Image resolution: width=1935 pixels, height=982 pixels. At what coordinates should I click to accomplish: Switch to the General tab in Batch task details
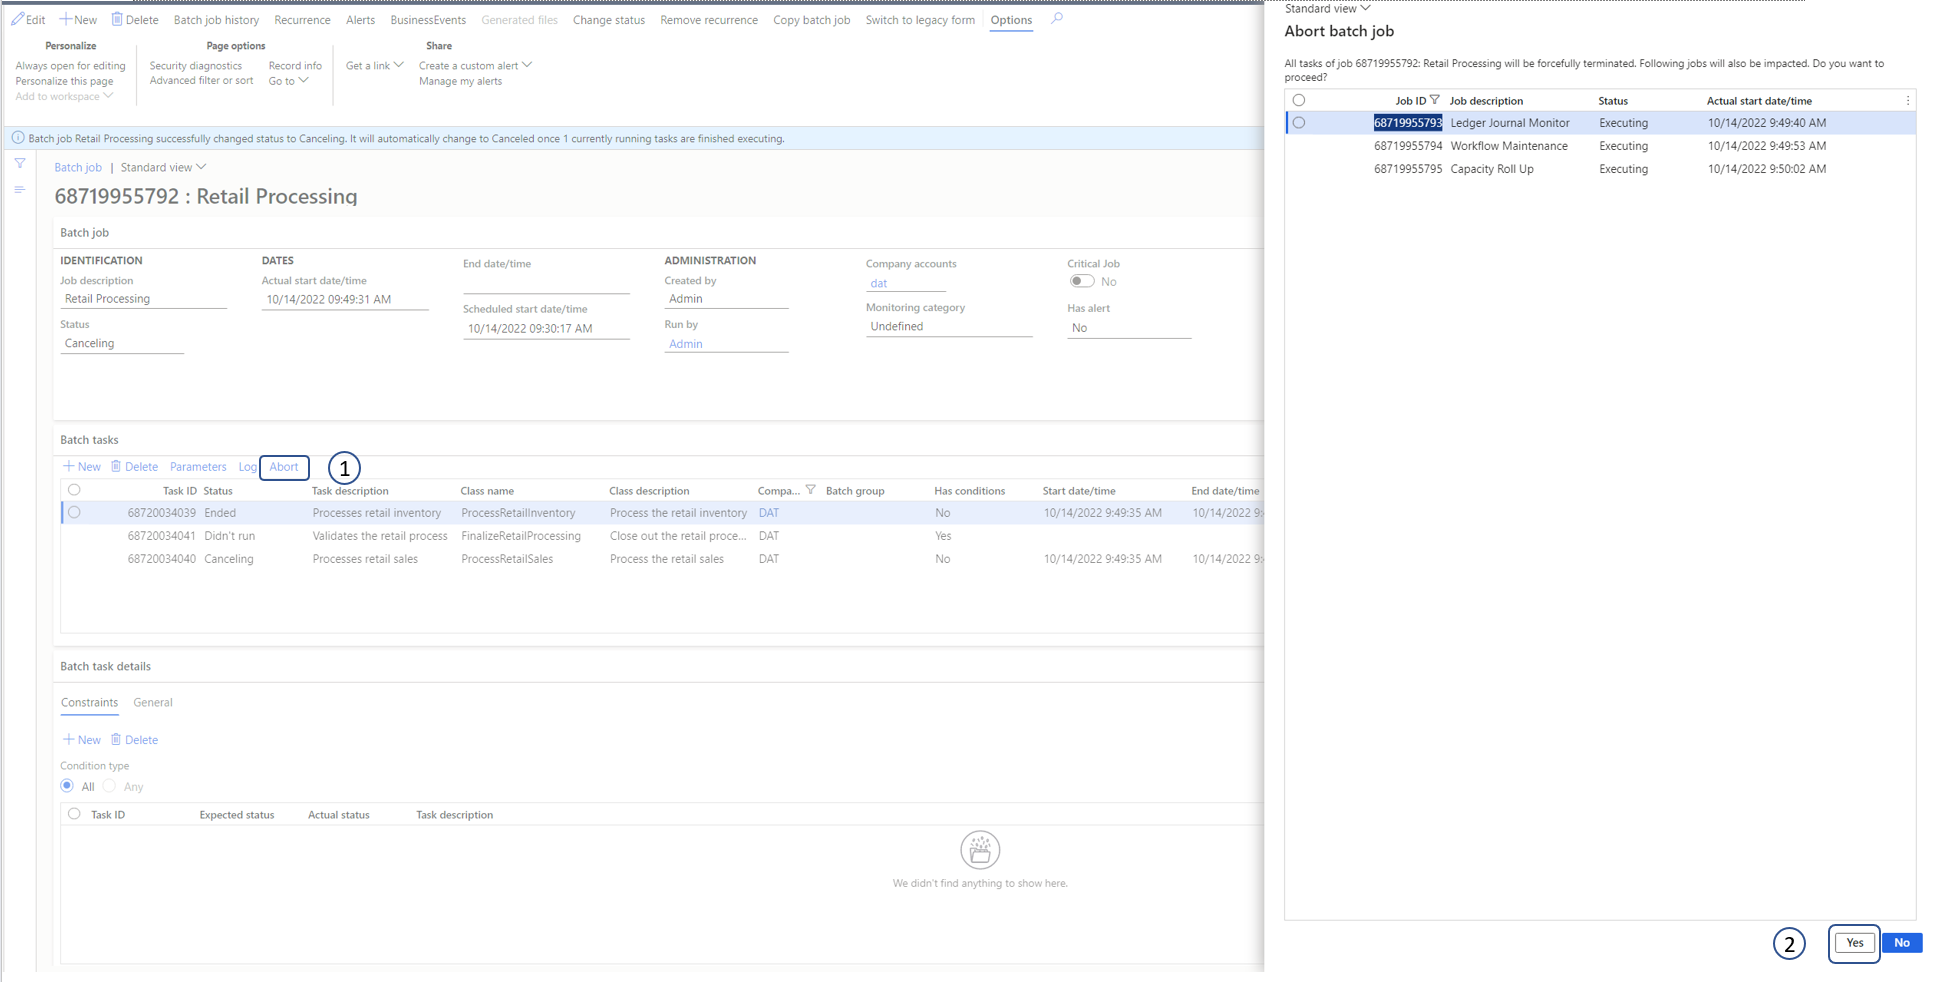pyautogui.click(x=153, y=702)
